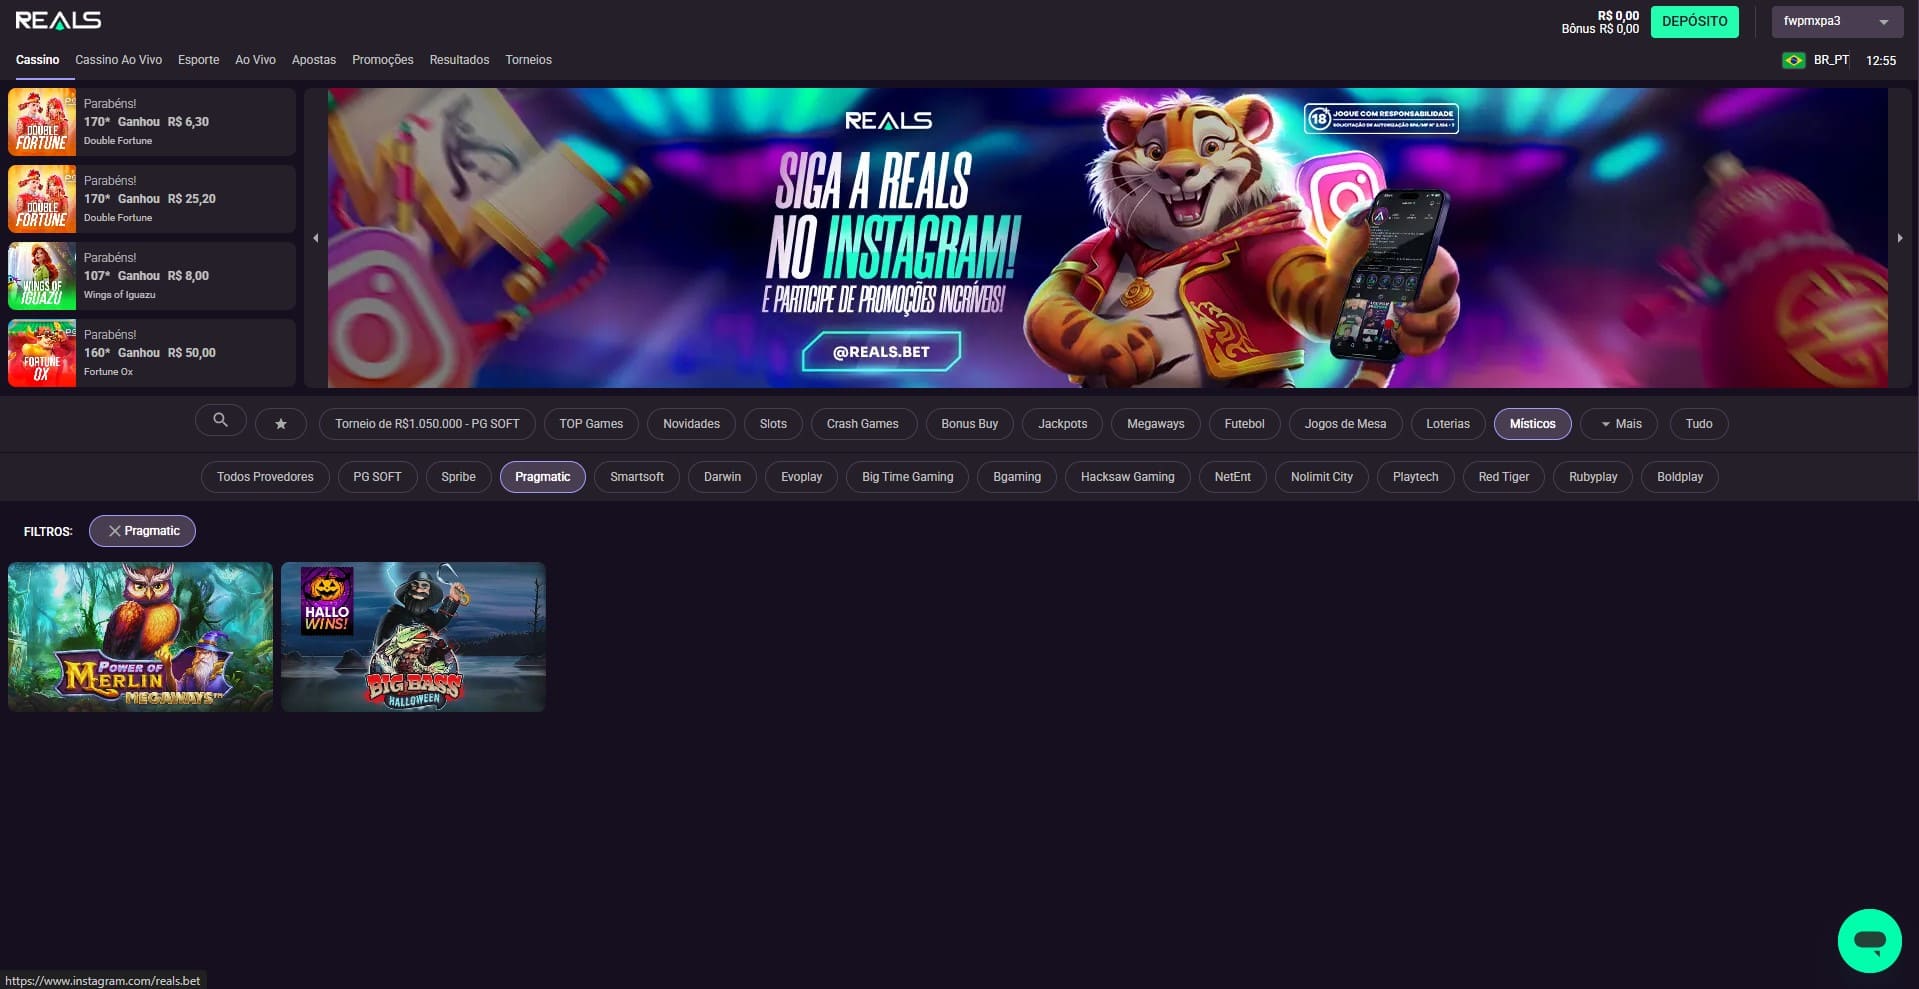Launch Big Bass Halloween game
Image resolution: width=1919 pixels, height=989 pixels.
[413, 637]
